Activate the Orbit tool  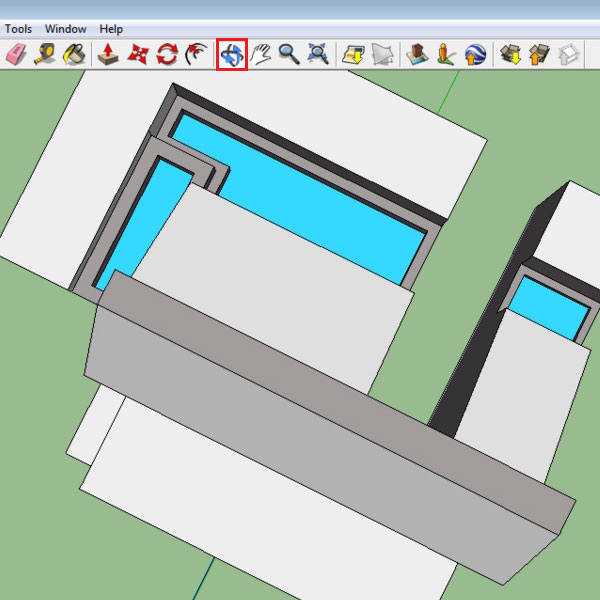tap(232, 54)
